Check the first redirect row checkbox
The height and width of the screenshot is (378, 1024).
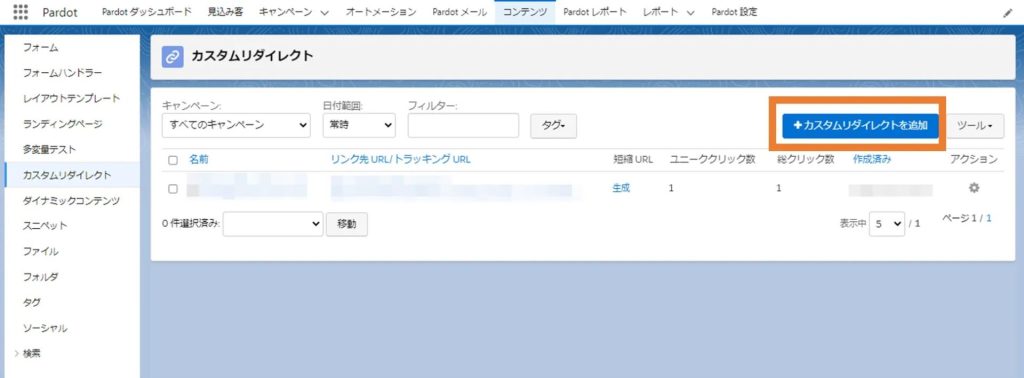pyautogui.click(x=173, y=189)
